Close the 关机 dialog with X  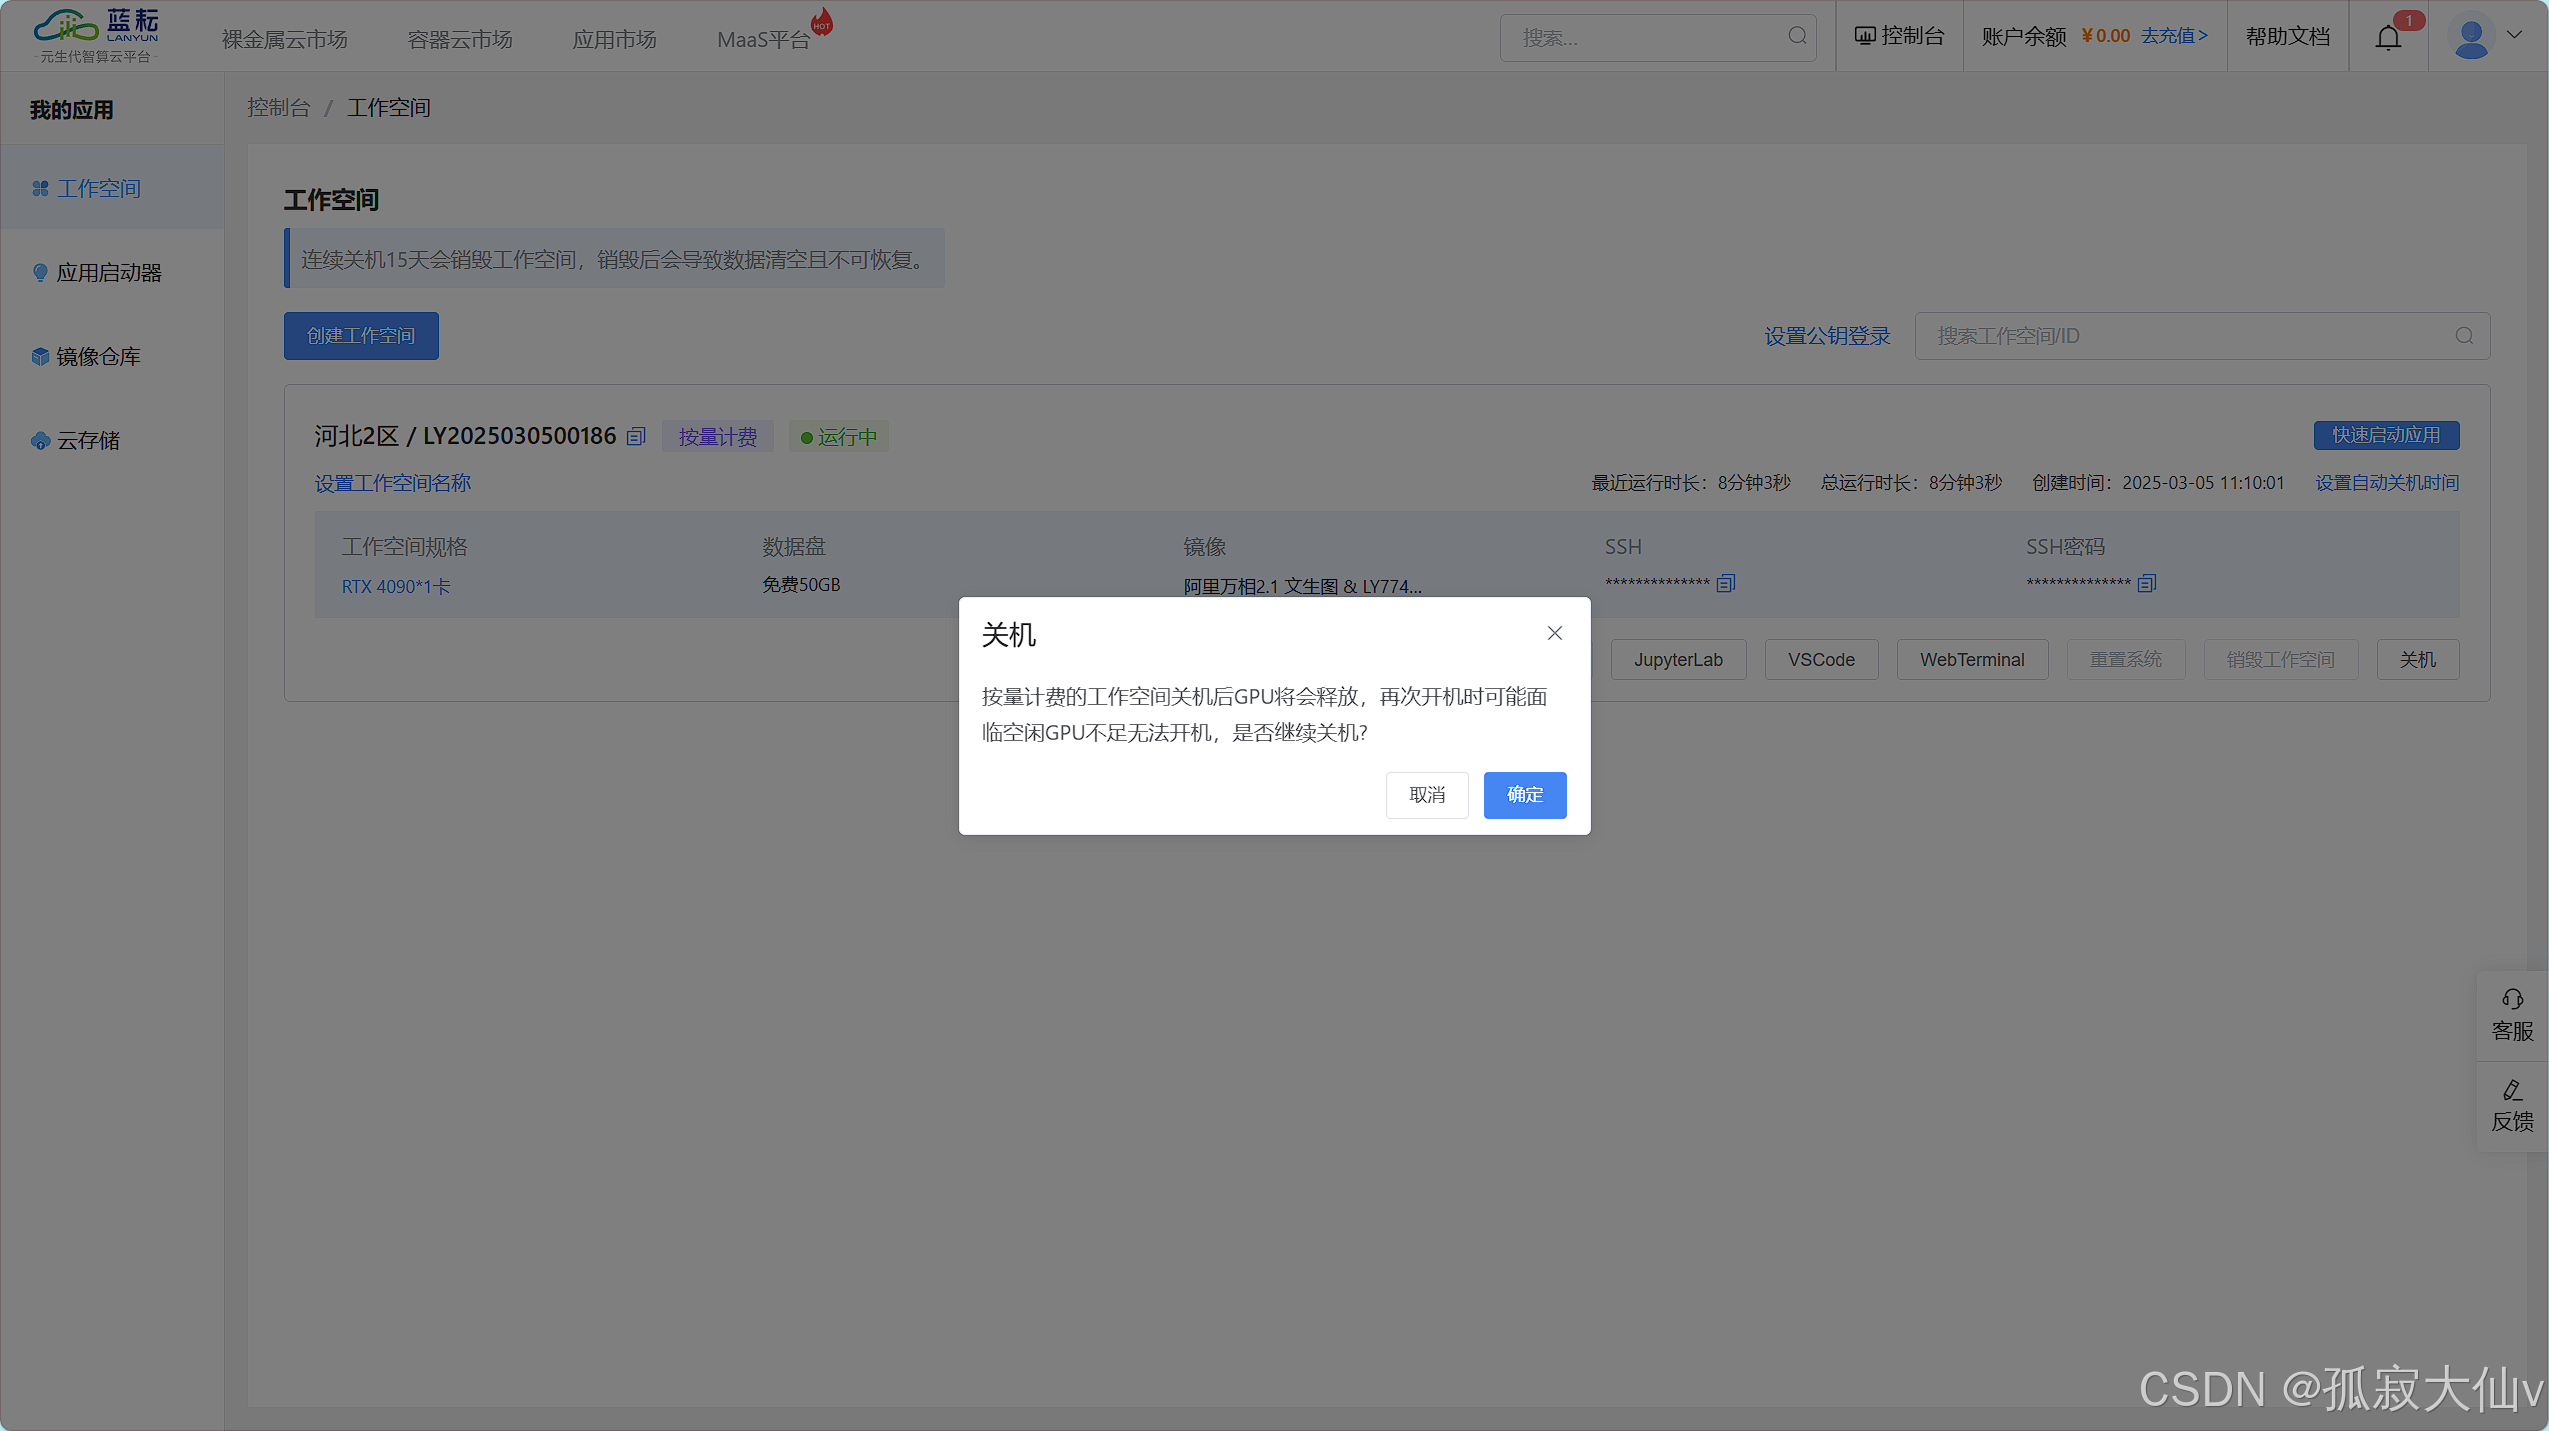click(1554, 633)
